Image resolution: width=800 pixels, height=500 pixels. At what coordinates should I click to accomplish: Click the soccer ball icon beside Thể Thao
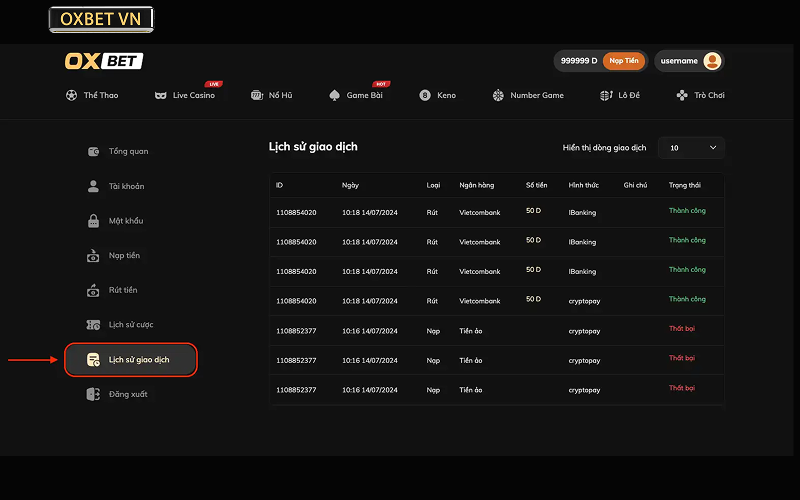(71, 95)
